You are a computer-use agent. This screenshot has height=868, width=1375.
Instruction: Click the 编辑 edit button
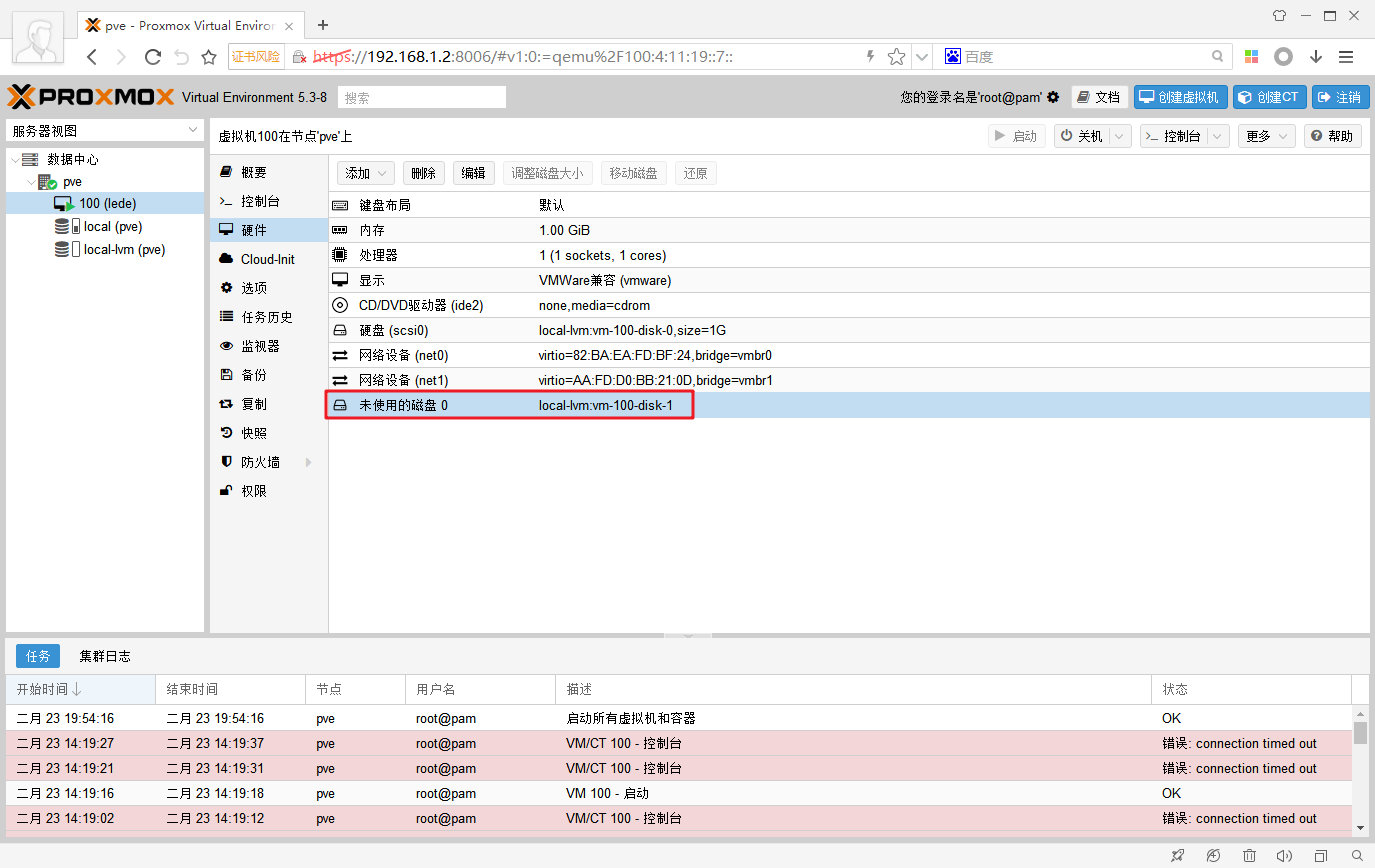474,173
